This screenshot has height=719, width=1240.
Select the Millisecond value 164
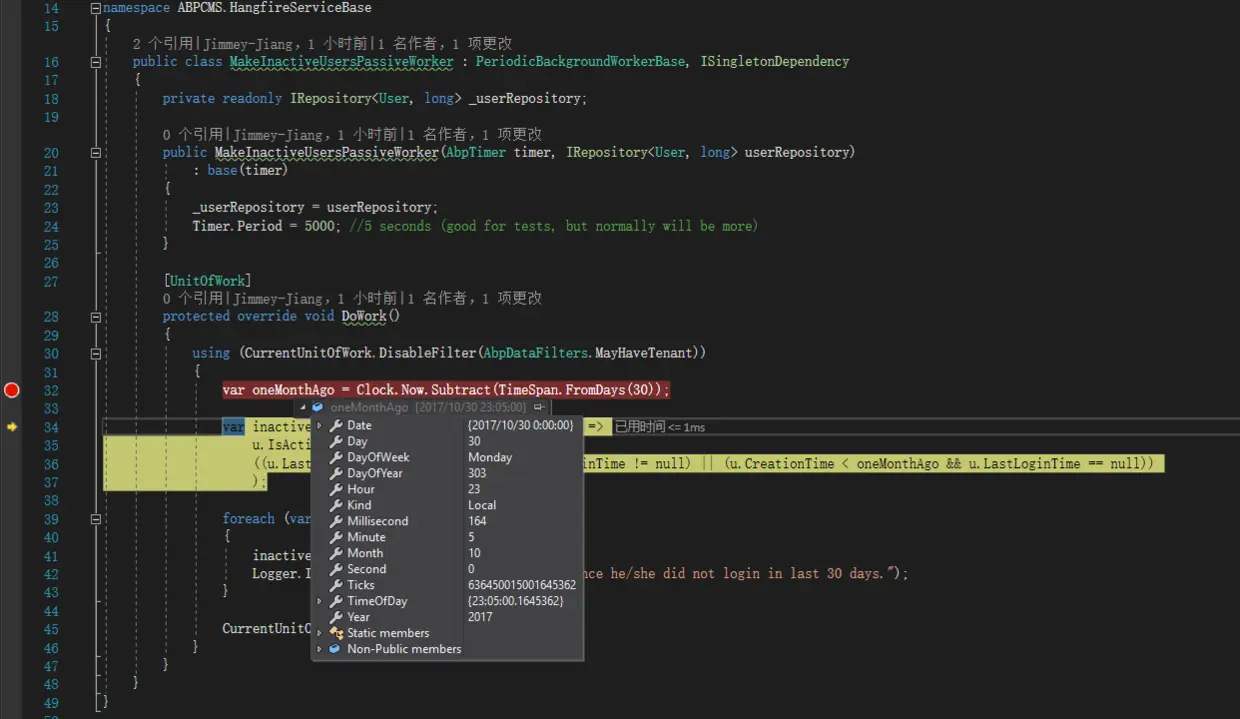click(x=477, y=521)
